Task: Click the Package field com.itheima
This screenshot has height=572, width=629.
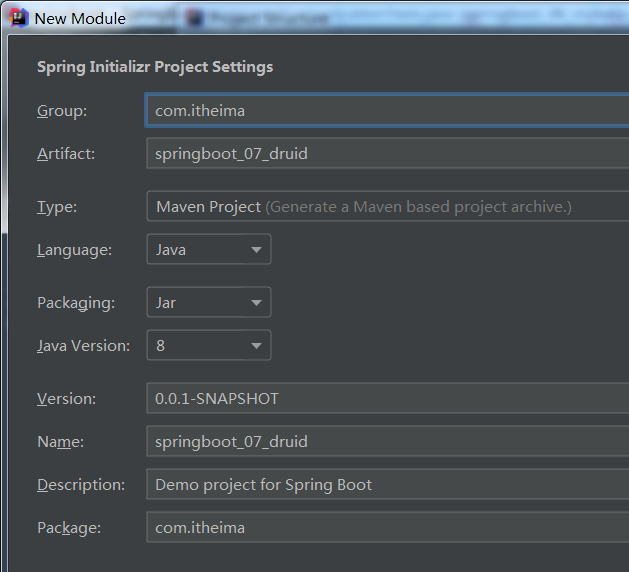Action: [x=388, y=527]
